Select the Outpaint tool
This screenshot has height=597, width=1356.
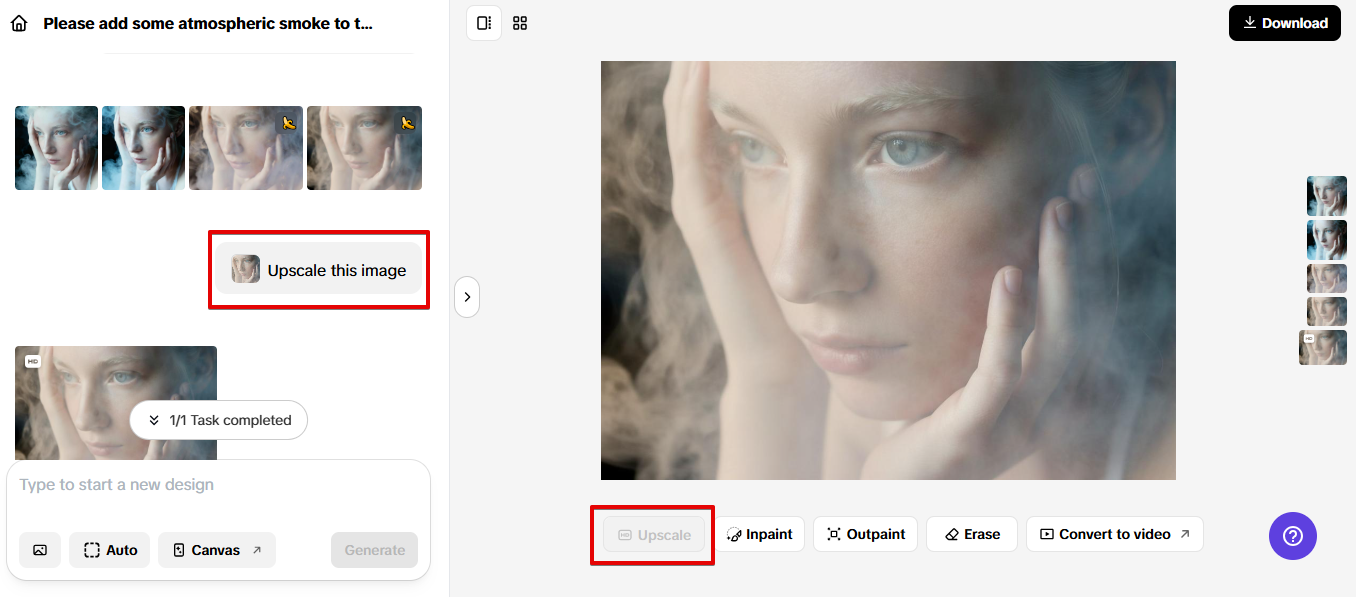865,534
